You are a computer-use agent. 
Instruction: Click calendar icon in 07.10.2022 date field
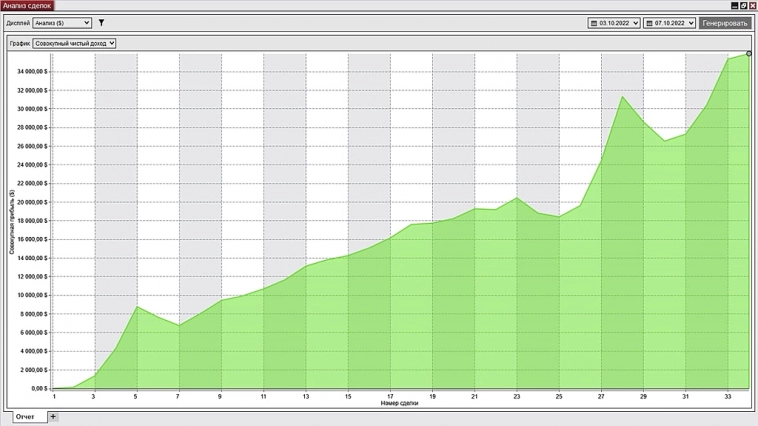(650, 22)
